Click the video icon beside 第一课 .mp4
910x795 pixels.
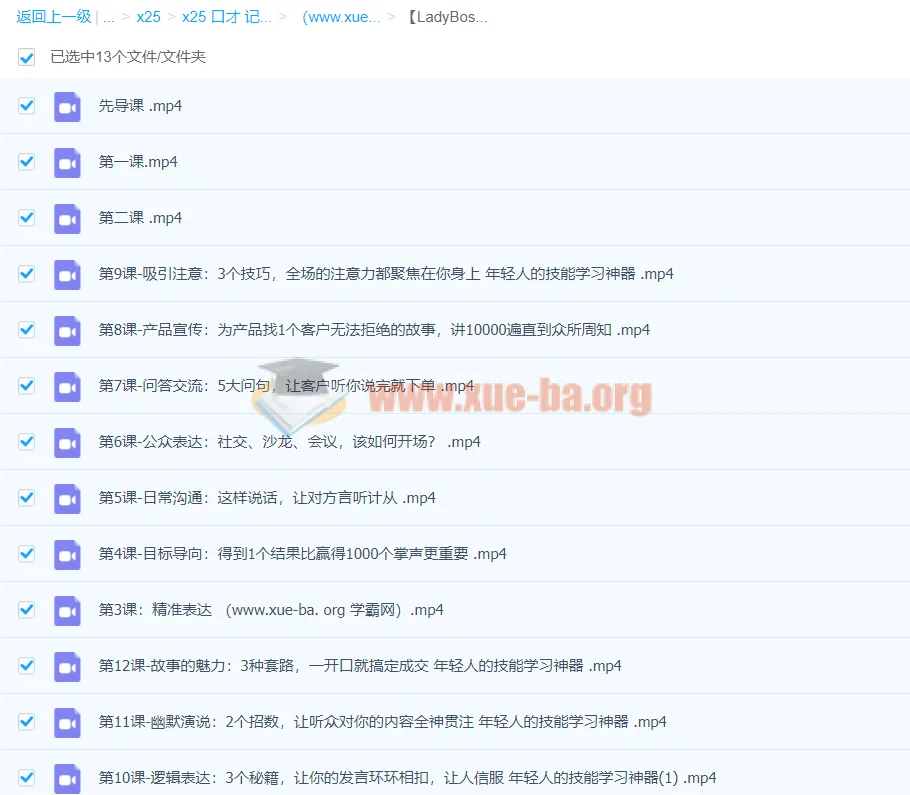coord(67,162)
